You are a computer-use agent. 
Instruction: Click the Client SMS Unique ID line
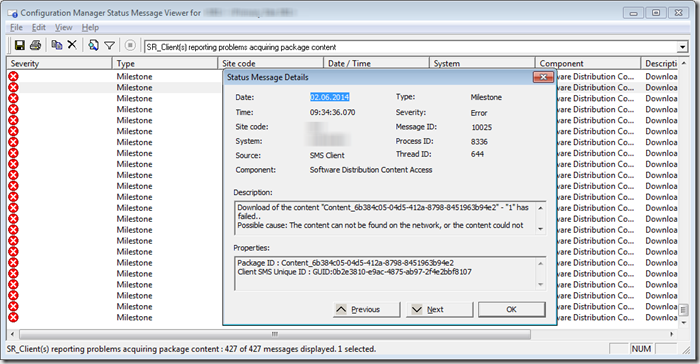354,272
